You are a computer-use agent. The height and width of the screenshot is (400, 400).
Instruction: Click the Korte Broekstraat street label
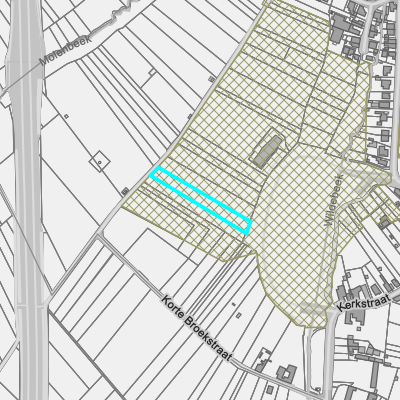click(196, 328)
